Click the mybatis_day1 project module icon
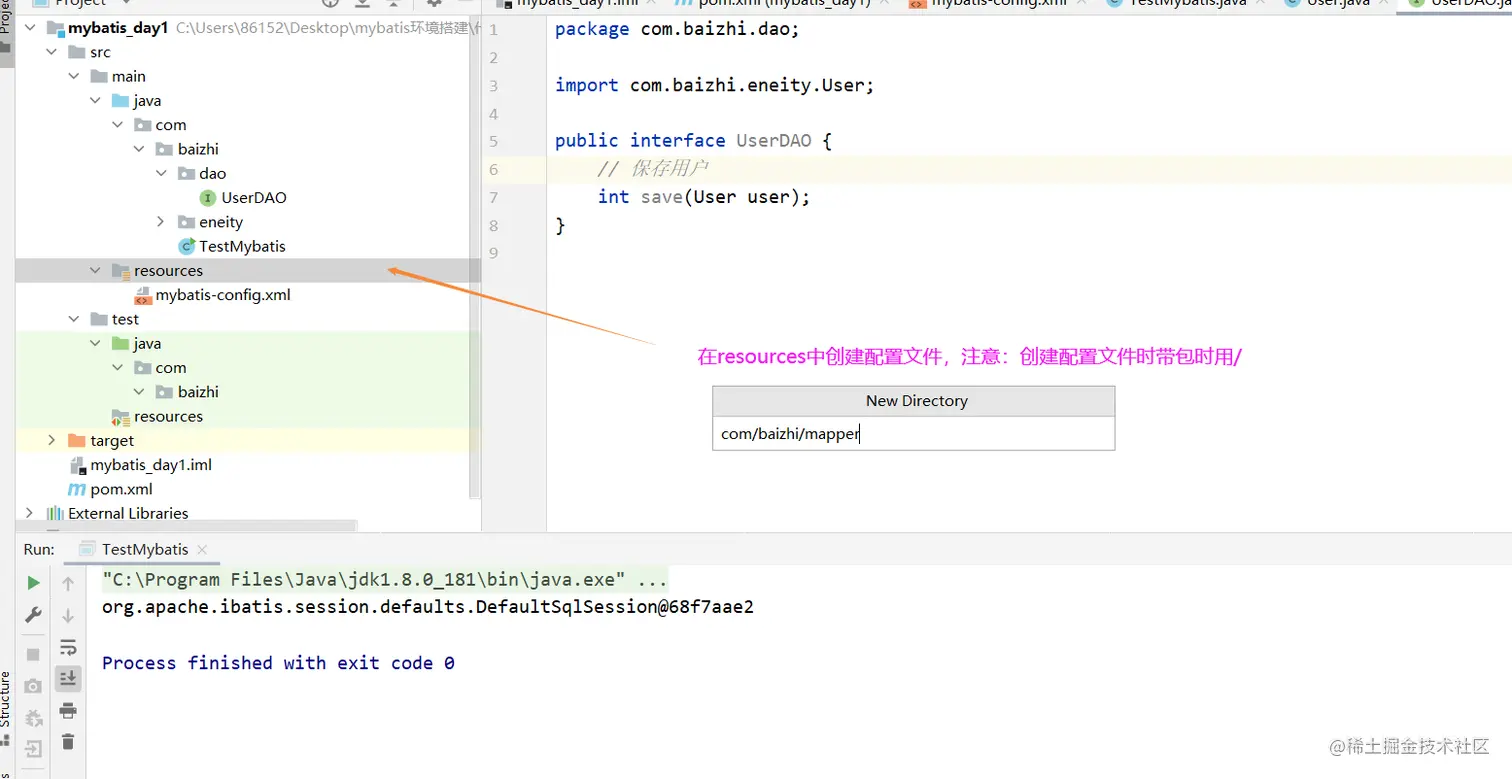 pos(55,28)
